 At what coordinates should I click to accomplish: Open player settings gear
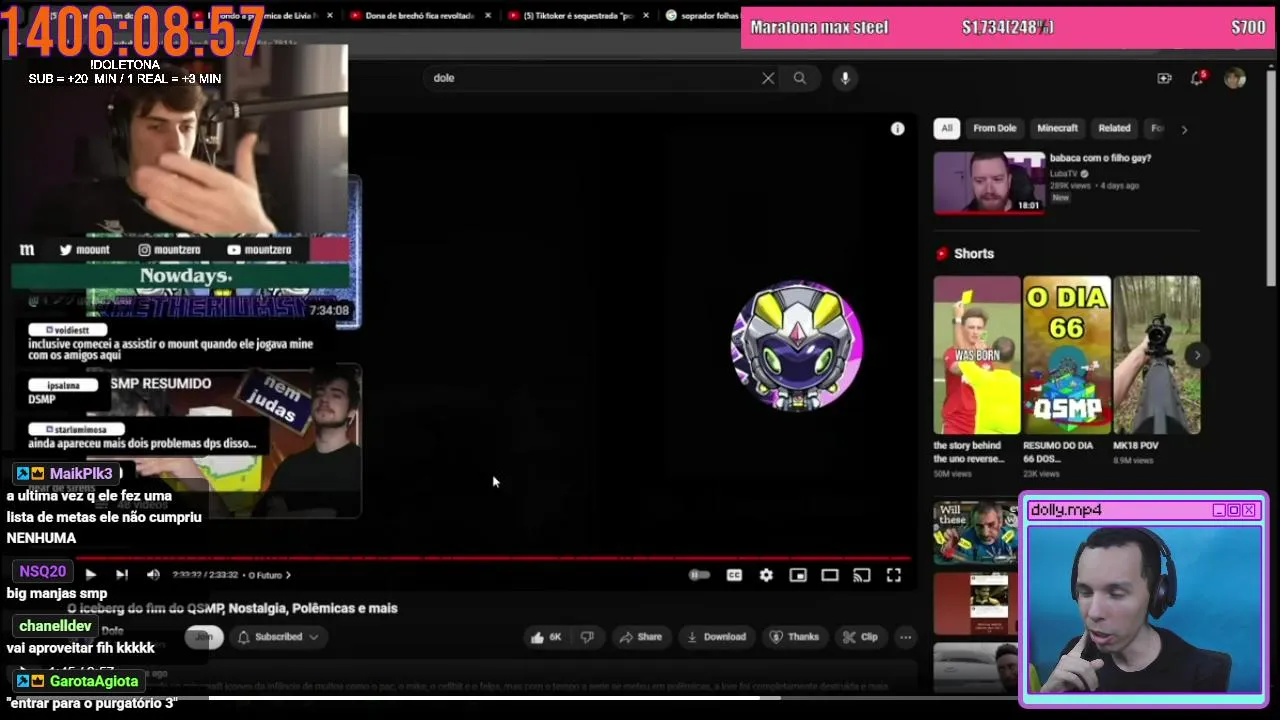pos(766,575)
